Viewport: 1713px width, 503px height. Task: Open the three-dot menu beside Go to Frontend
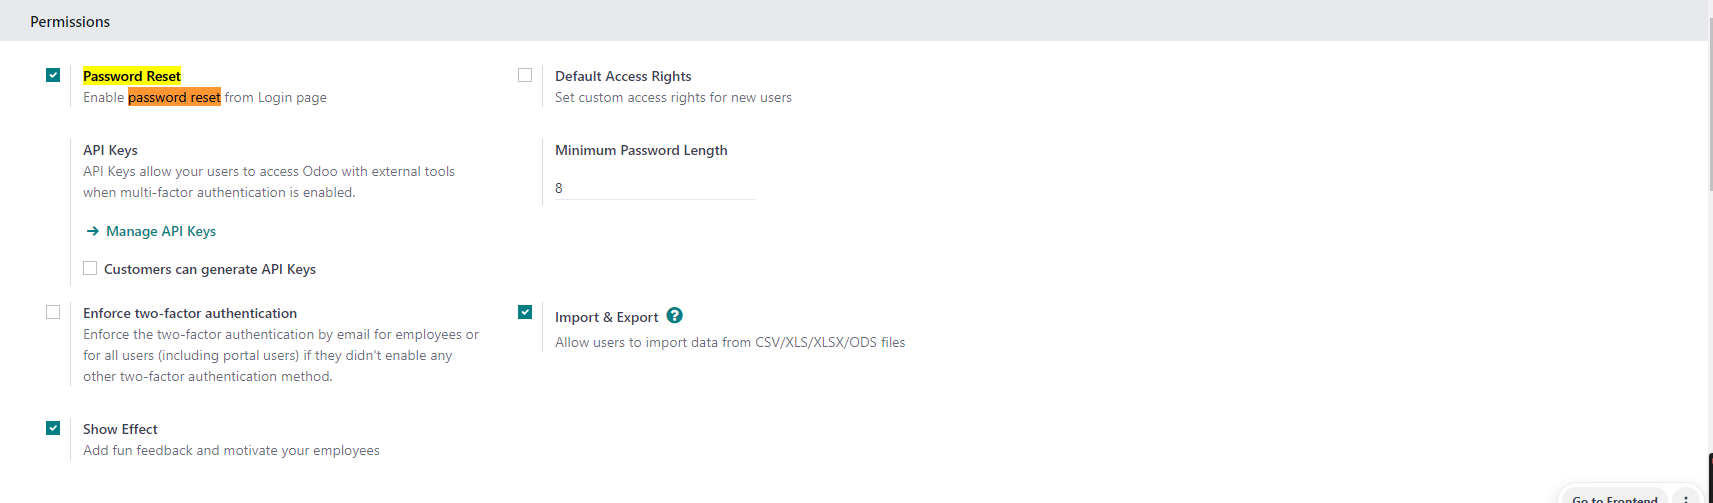[1686, 498]
